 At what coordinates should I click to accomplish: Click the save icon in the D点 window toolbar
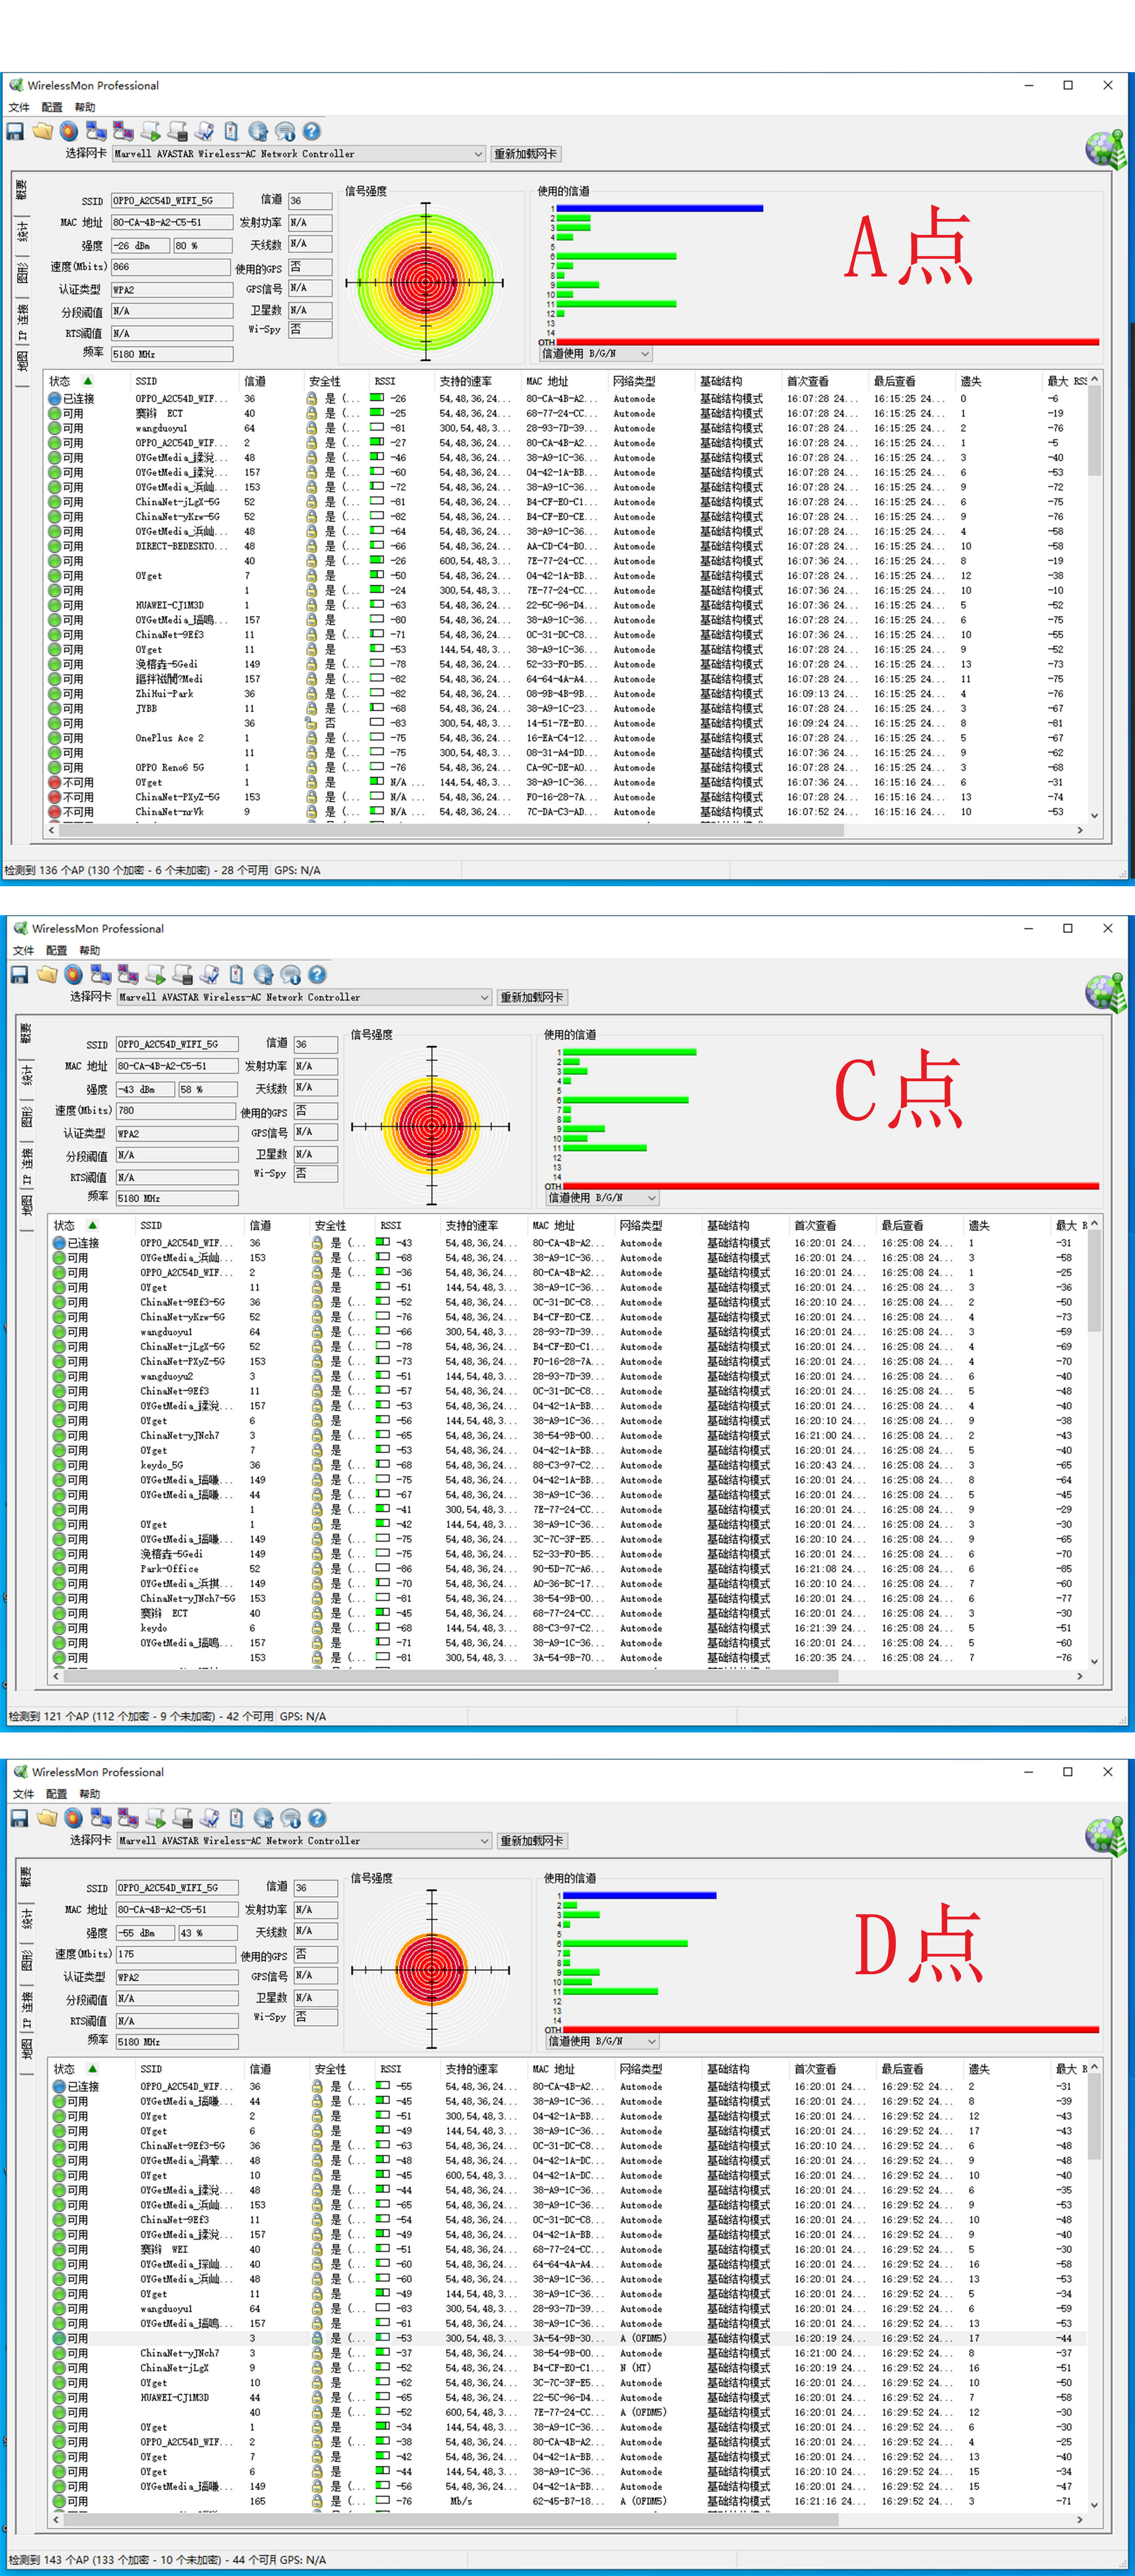[x=20, y=1818]
